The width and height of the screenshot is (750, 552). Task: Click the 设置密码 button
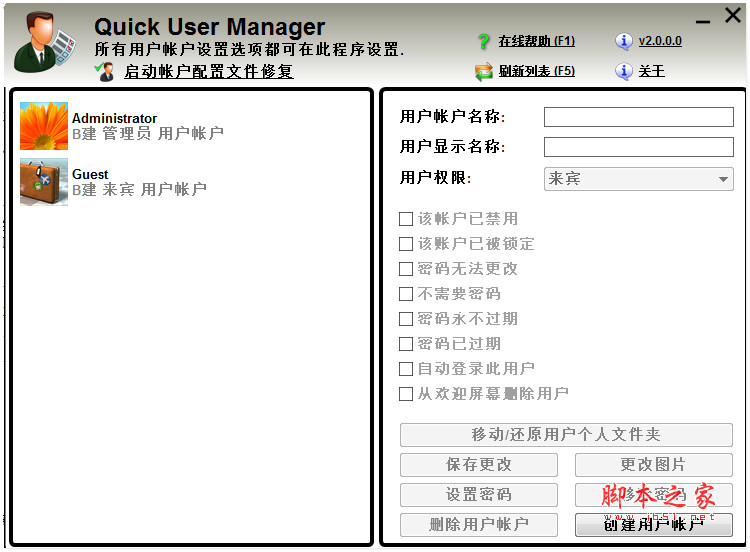click(479, 495)
